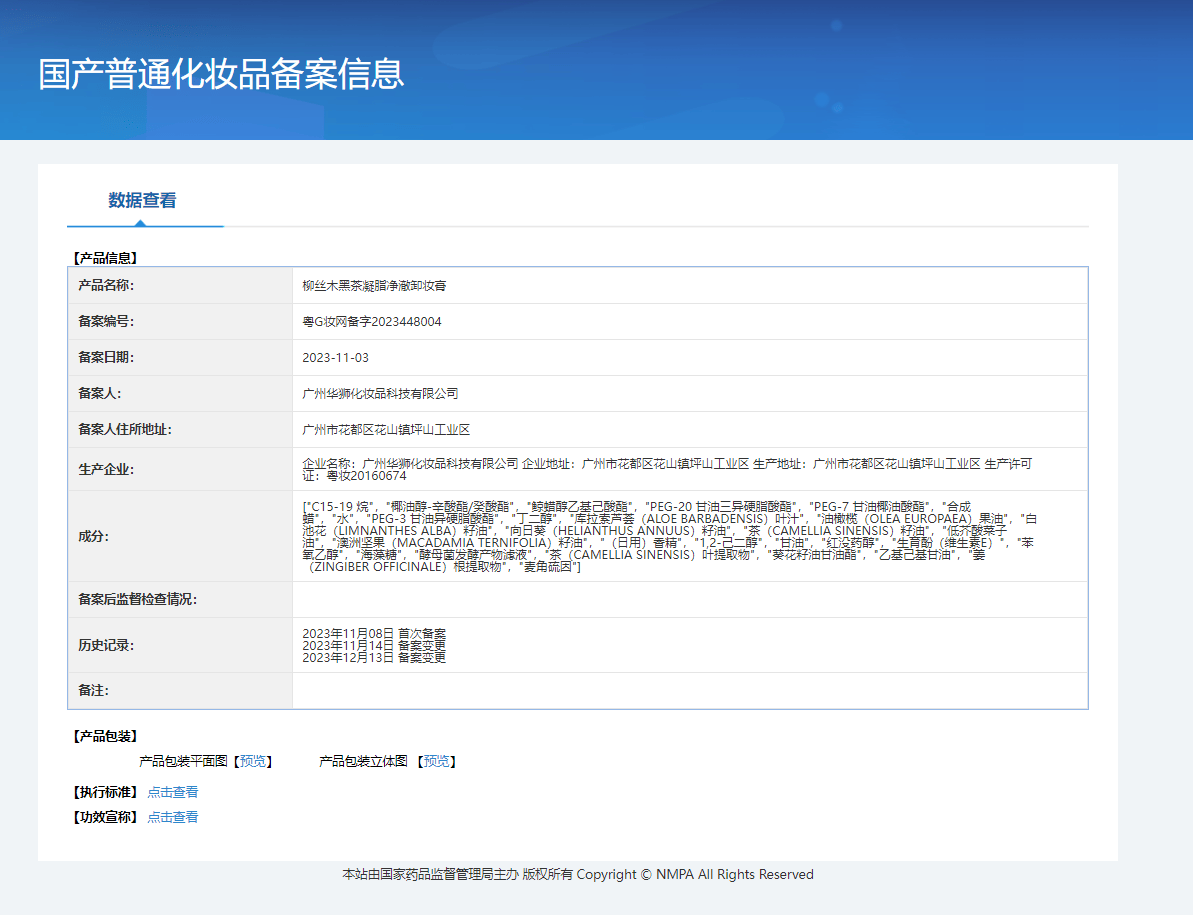Screen dimensions: 1193x915
Task: Select filing number 粤G妆网备字2023448004
Action: click(x=371, y=322)
